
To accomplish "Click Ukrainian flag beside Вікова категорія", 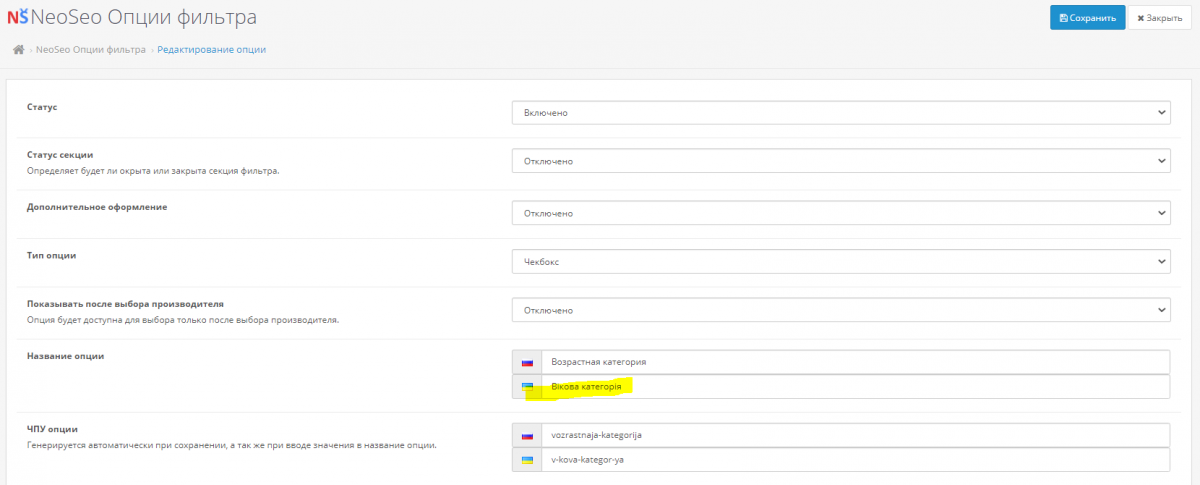I will coord(527,387).
